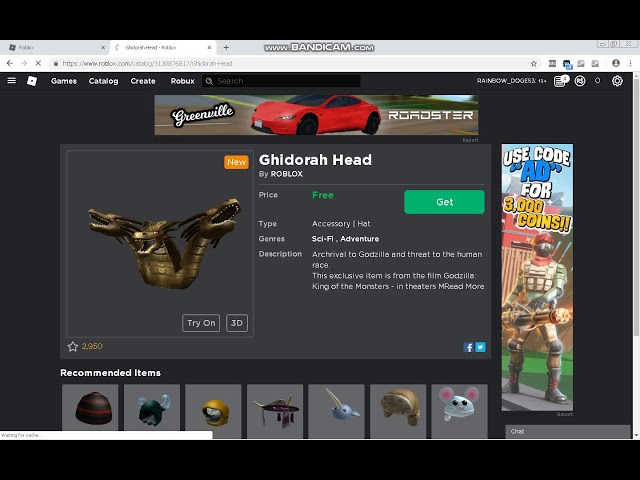Open a new browser tab
Image resolution: width=640 pixels, height=480 pixels.
click(226, 47)
